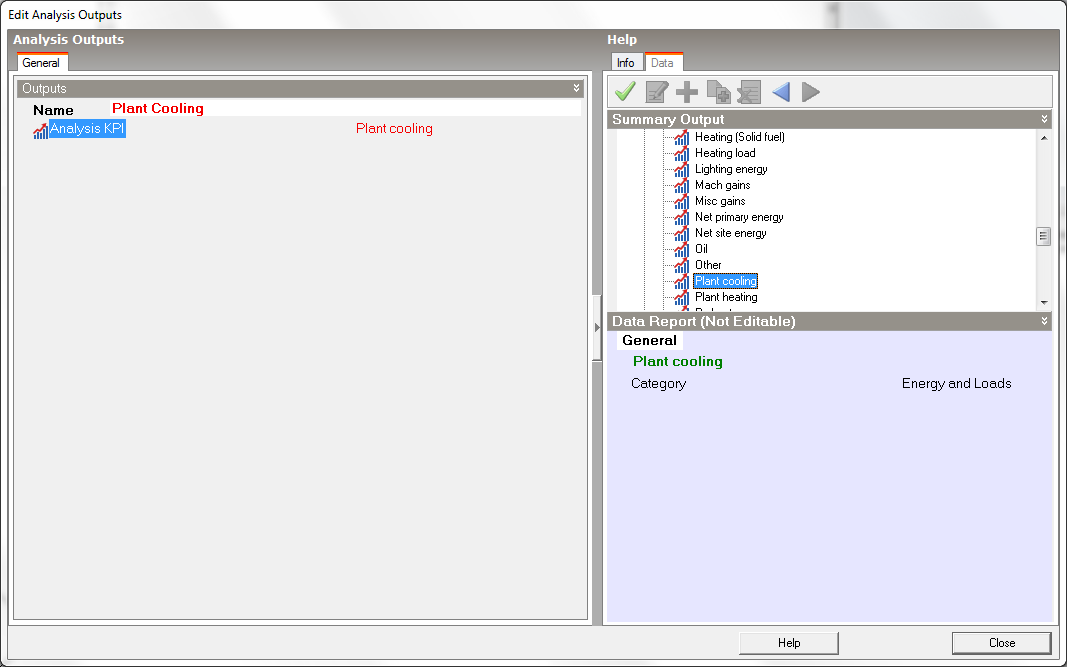Click the grey forward arrow icon
The image size is (1067, 667).
pos(811,92)
